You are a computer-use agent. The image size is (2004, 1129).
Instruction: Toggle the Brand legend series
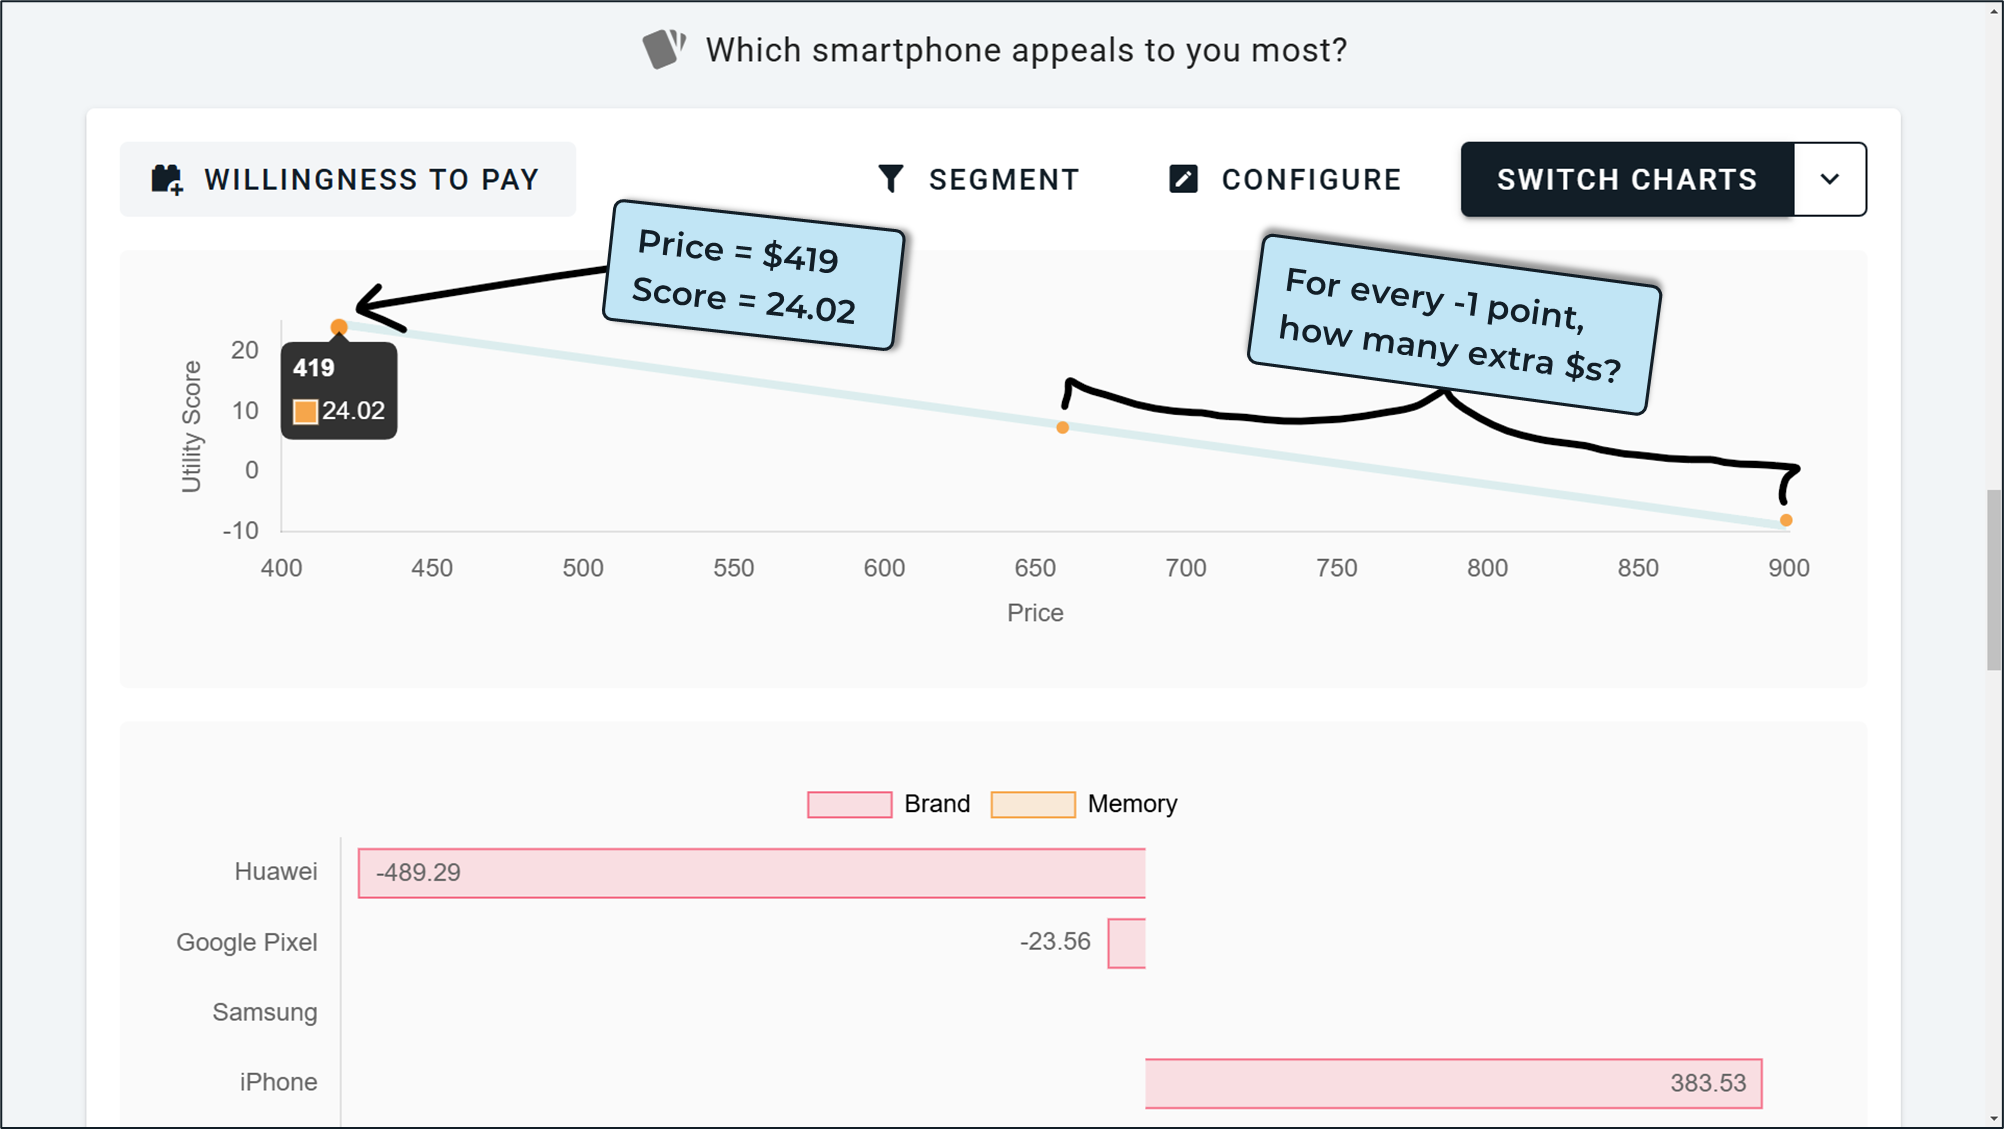(936, 804)
